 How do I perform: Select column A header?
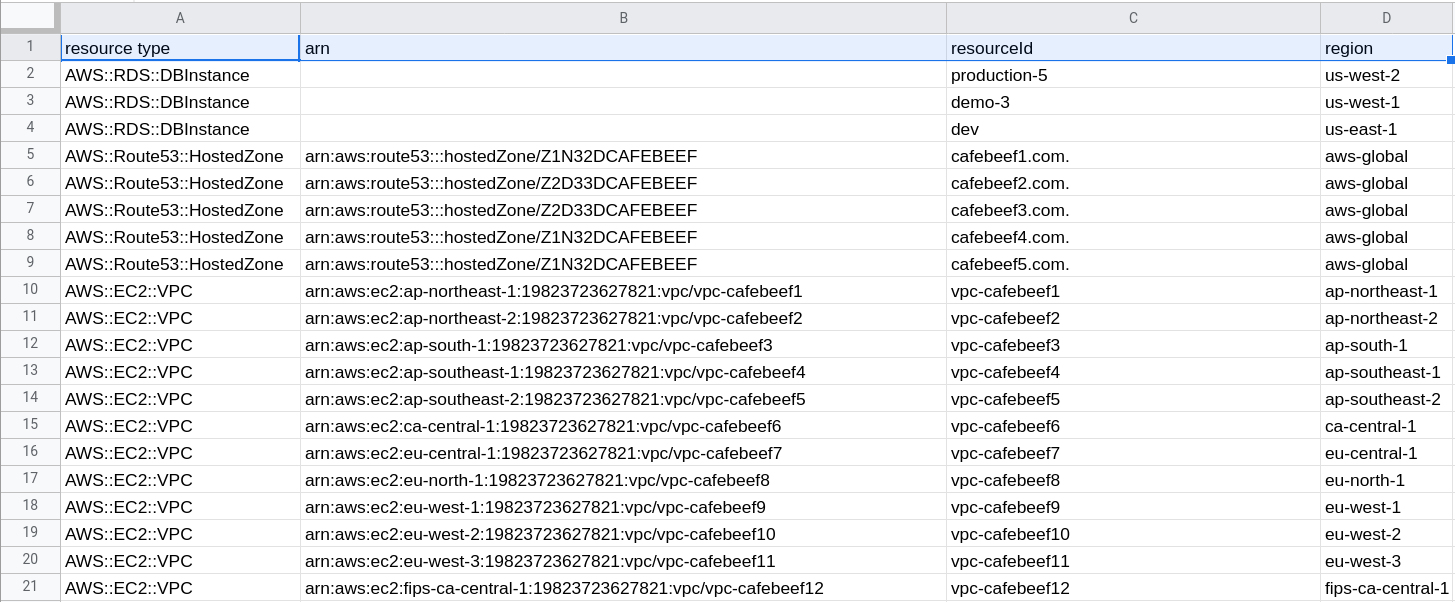click(x=180, y=18)
